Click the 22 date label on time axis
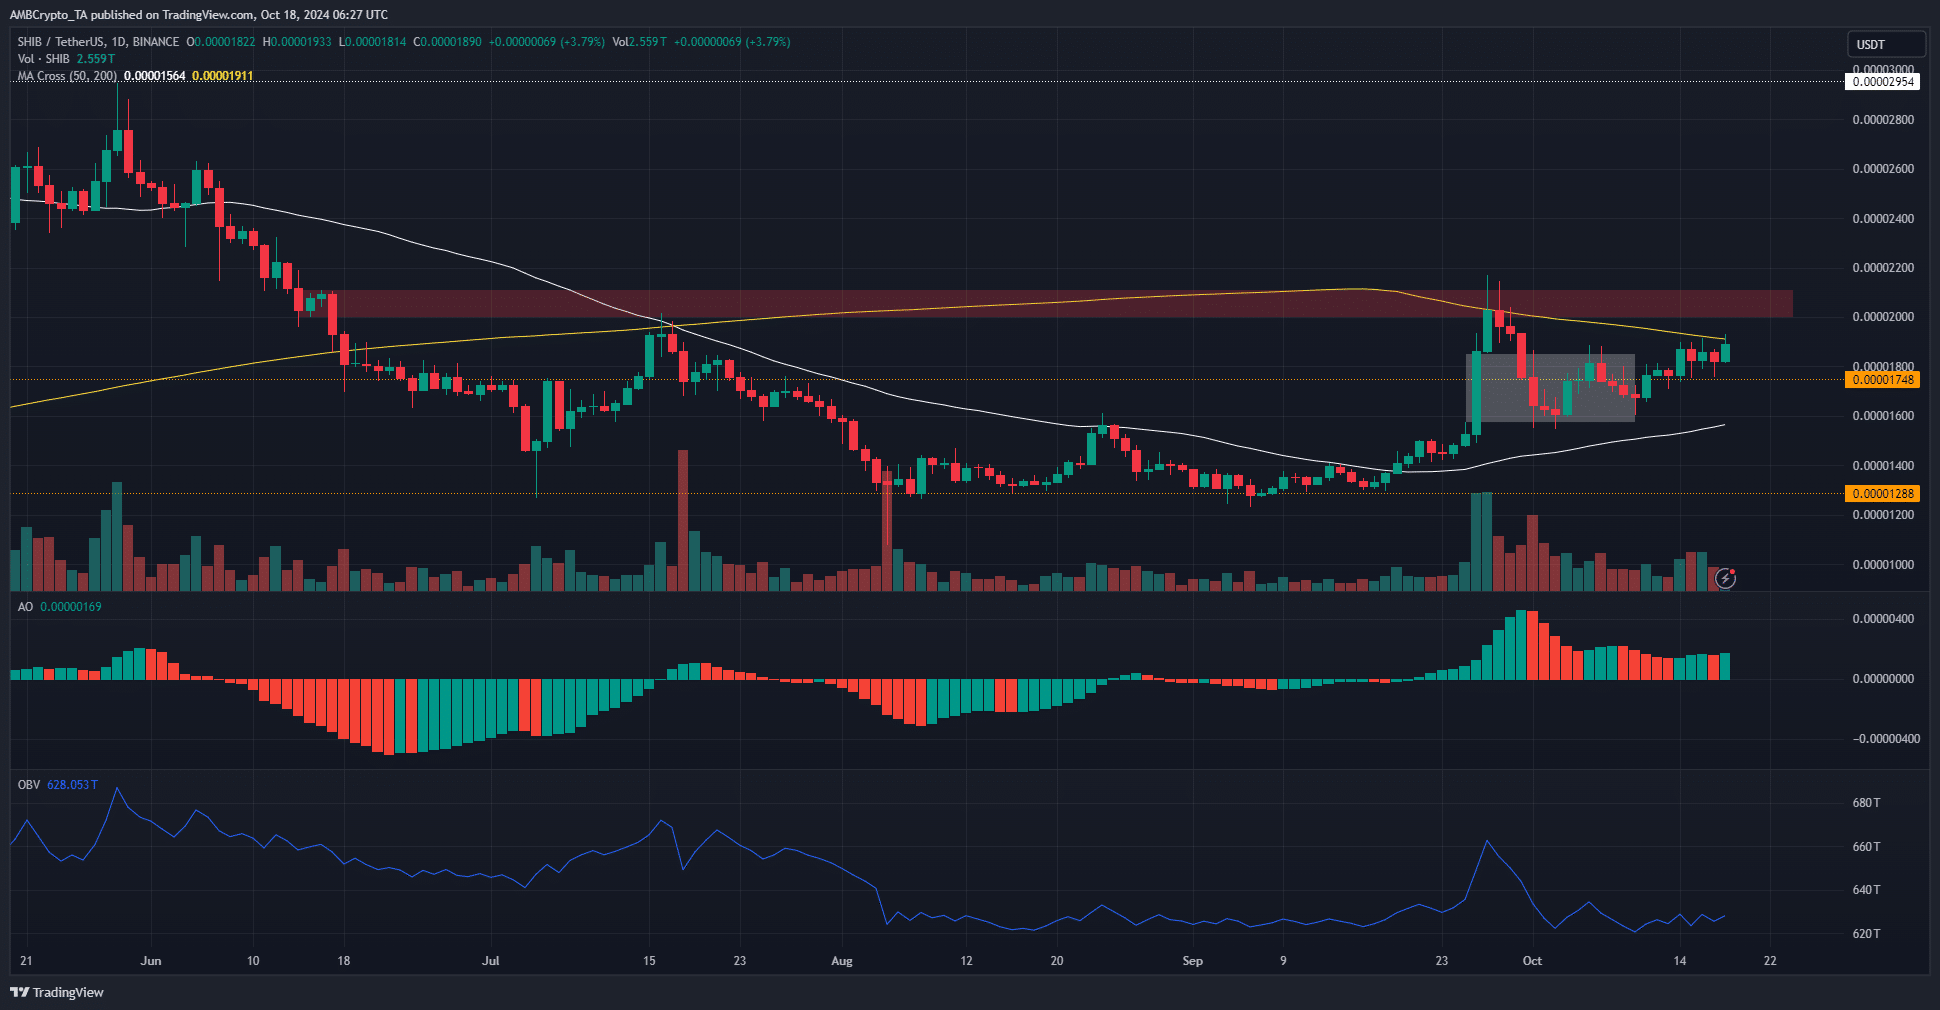The width and height of the screenshot is (1940, 1010). click(1770, 961)
